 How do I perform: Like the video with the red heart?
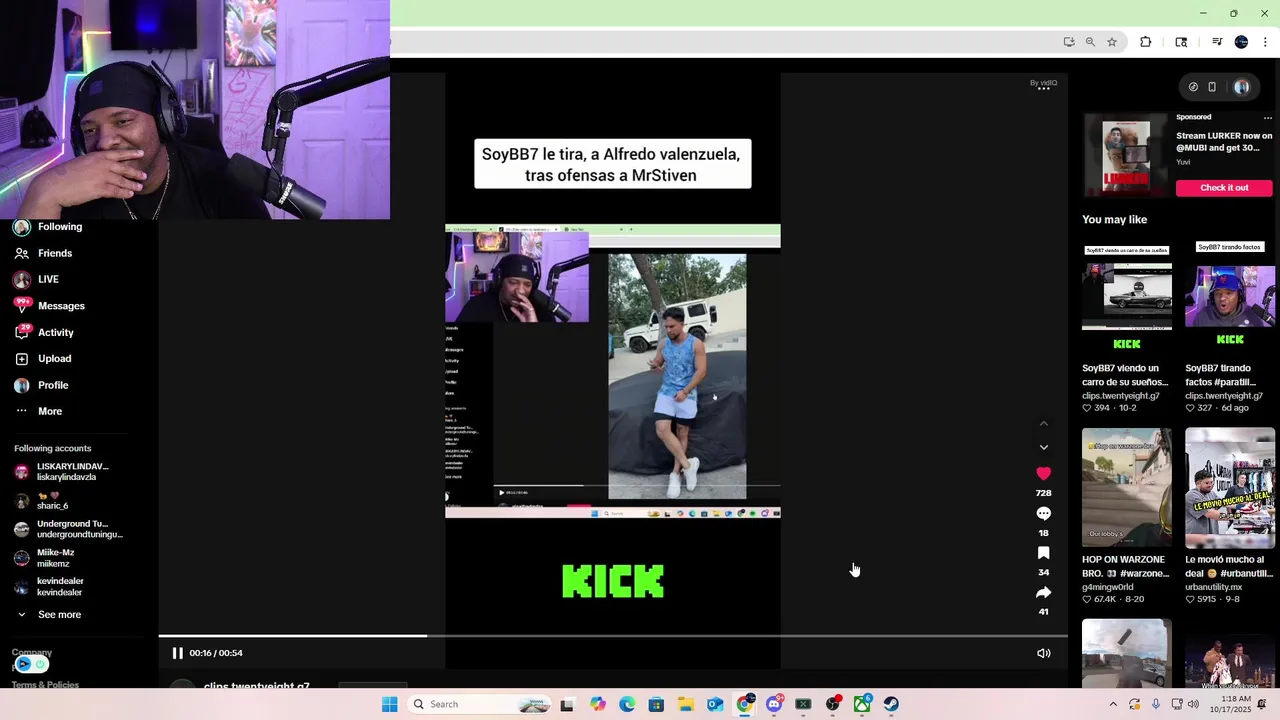[x=1043, y=473]
